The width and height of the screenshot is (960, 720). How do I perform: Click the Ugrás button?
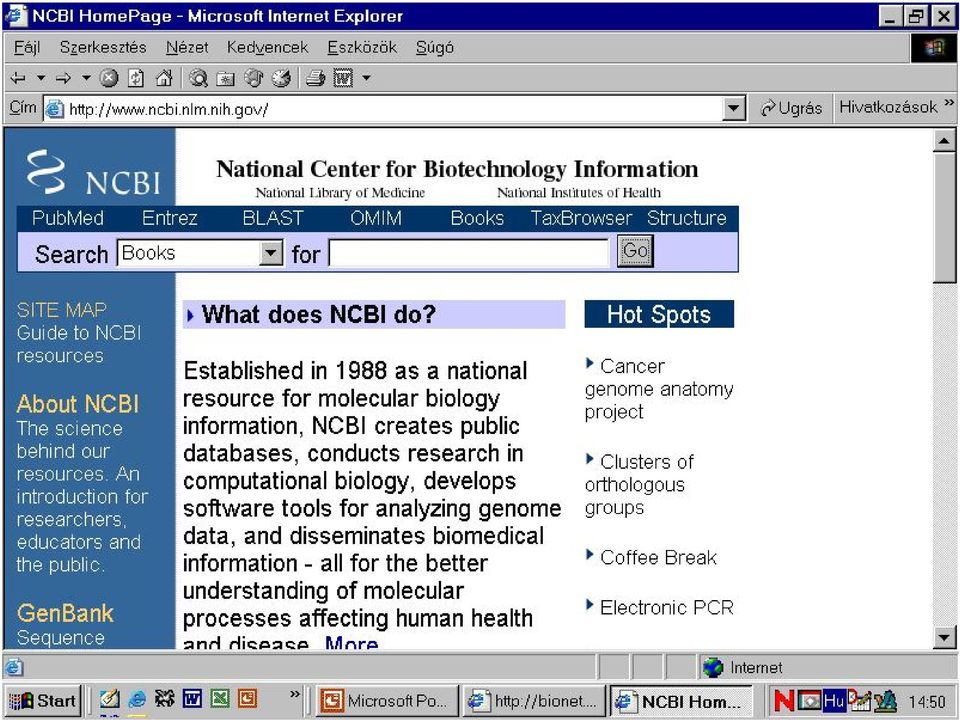[x=791, y=108]
